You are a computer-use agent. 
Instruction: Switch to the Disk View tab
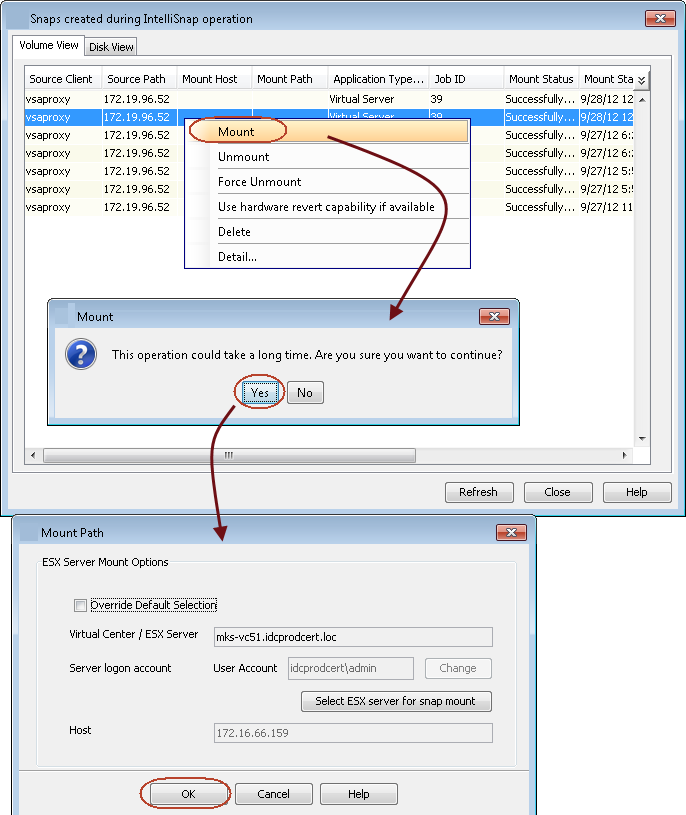[111, 47]
